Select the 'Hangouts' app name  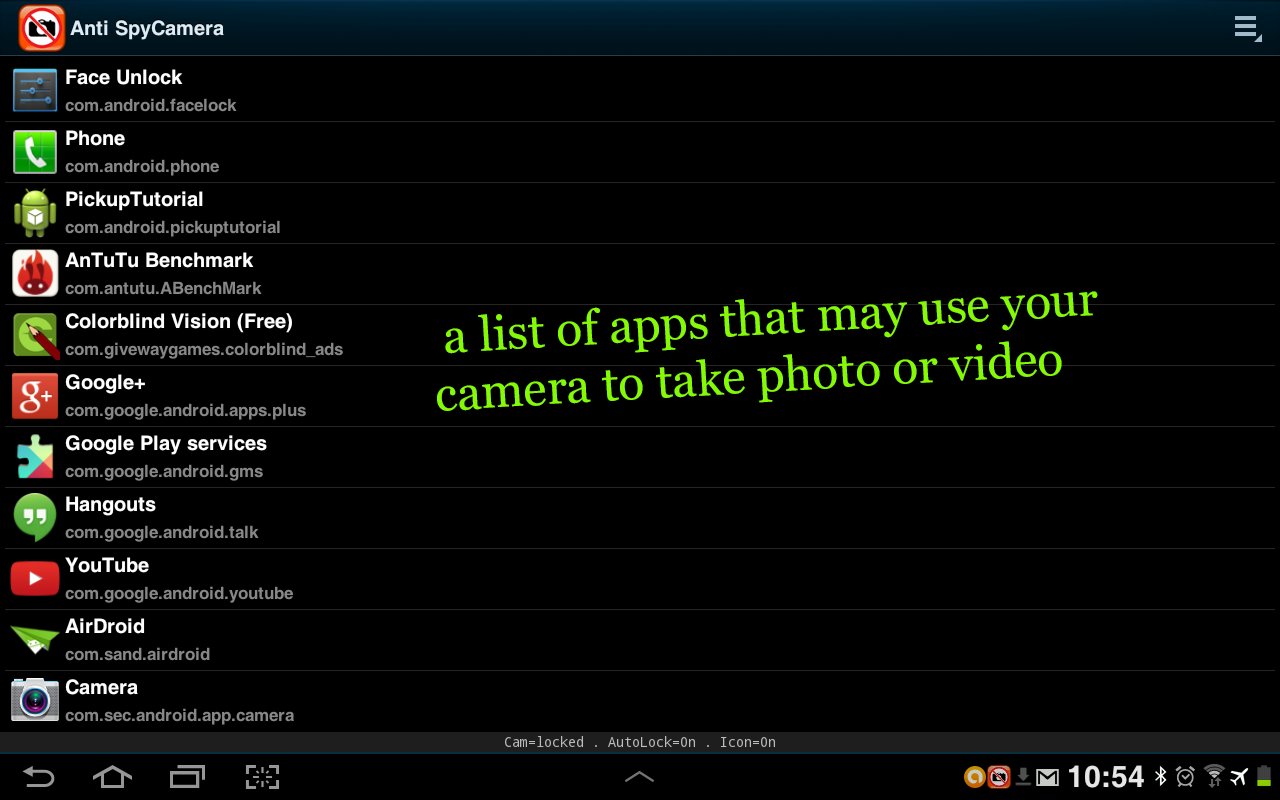click(110, 504)
